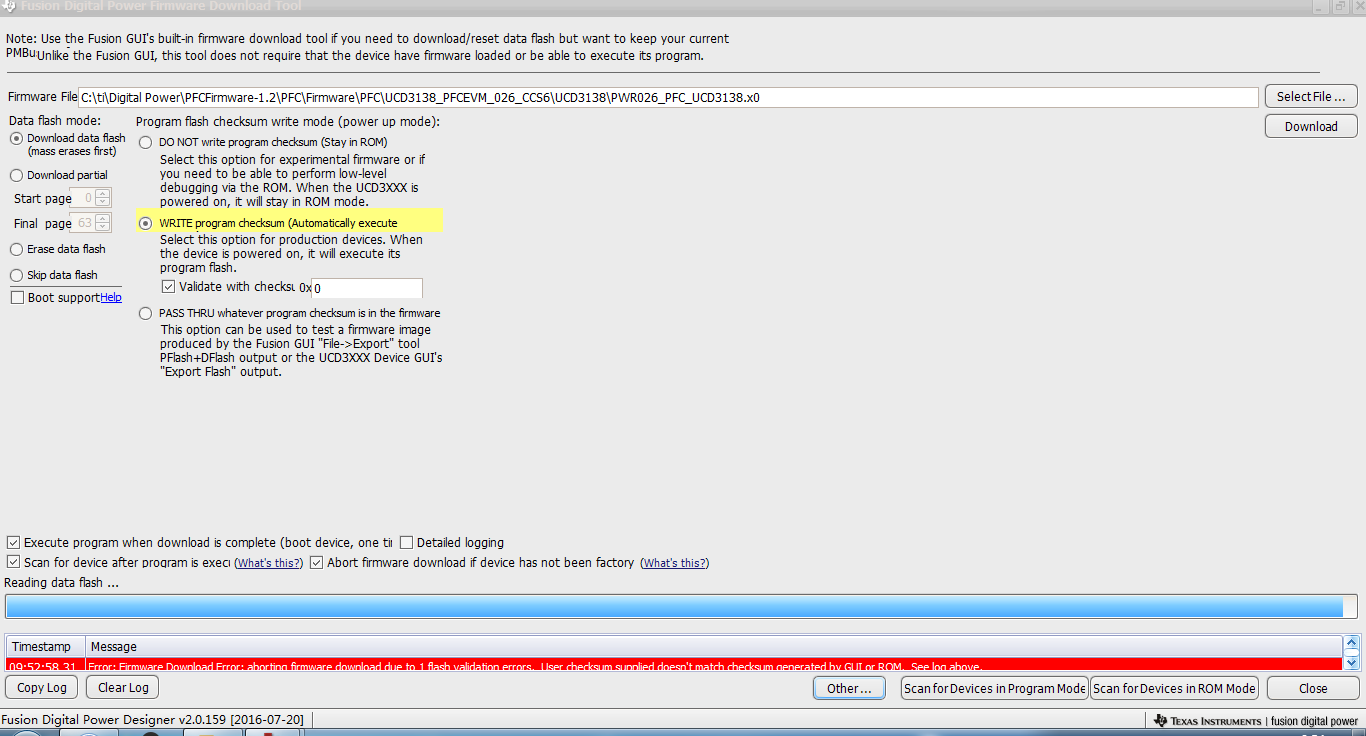The width and height of the screenshot is (1366, 736).
Task: Select the 'WRITE program checksum' radio option
Action: [x=146, y=223]
